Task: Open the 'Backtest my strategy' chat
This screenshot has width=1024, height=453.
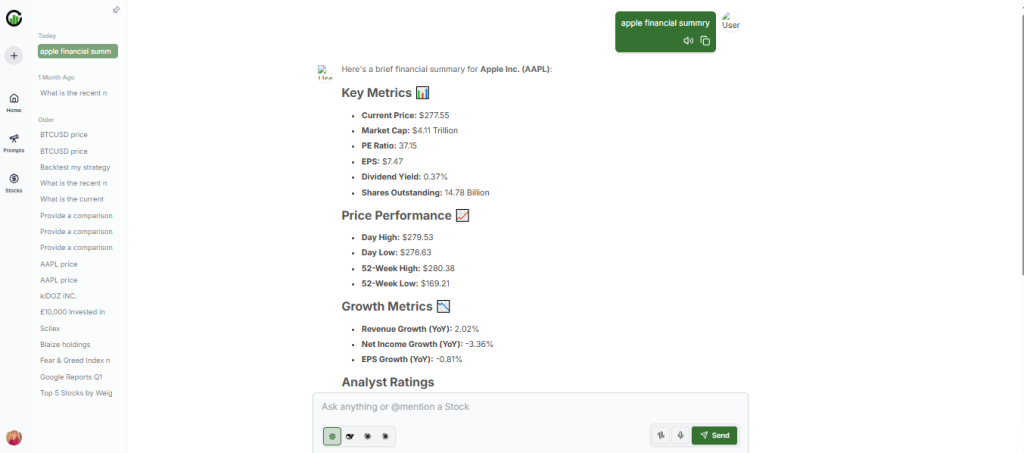Action: click(75, 167)
